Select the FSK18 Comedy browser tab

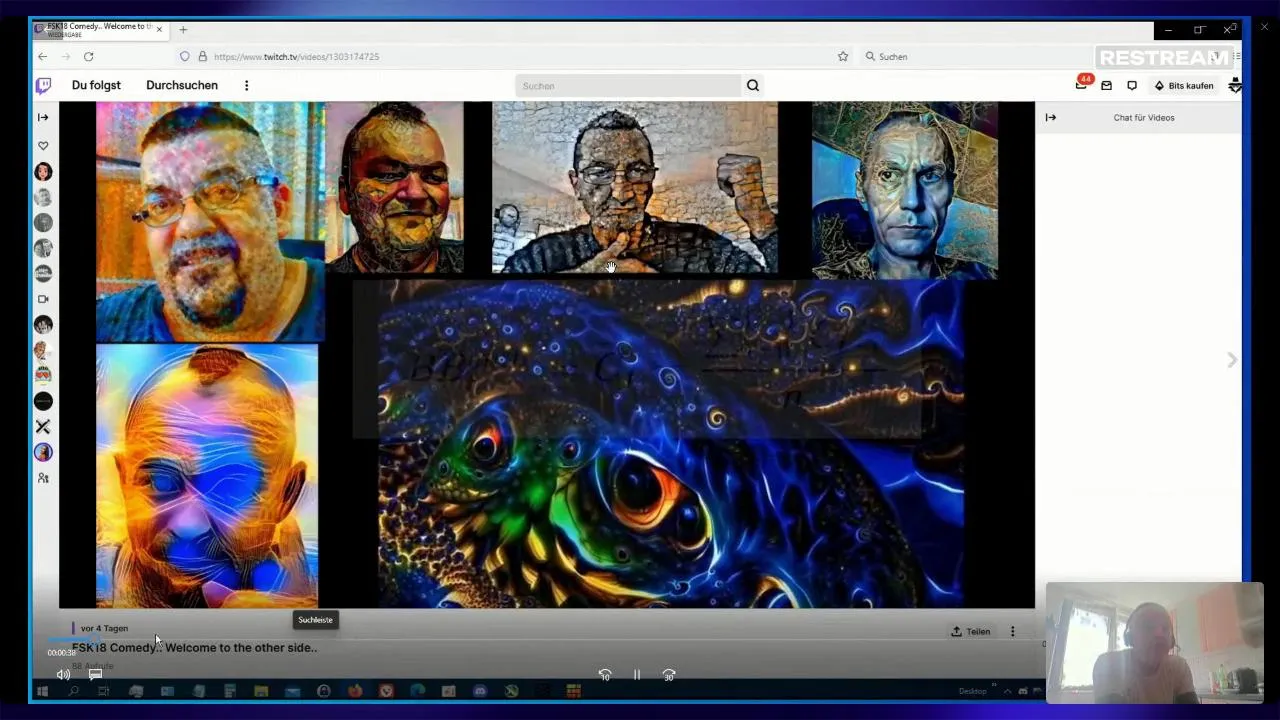tap(99, 29)
